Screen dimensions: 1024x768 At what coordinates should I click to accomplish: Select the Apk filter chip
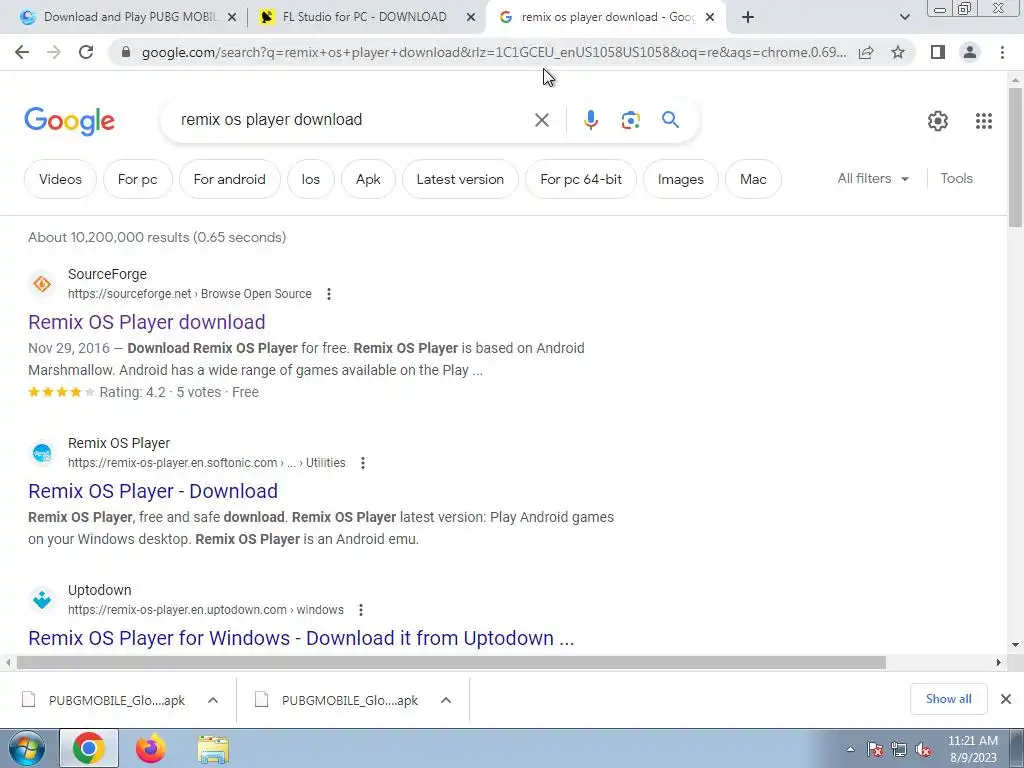[x=368, y=179]
